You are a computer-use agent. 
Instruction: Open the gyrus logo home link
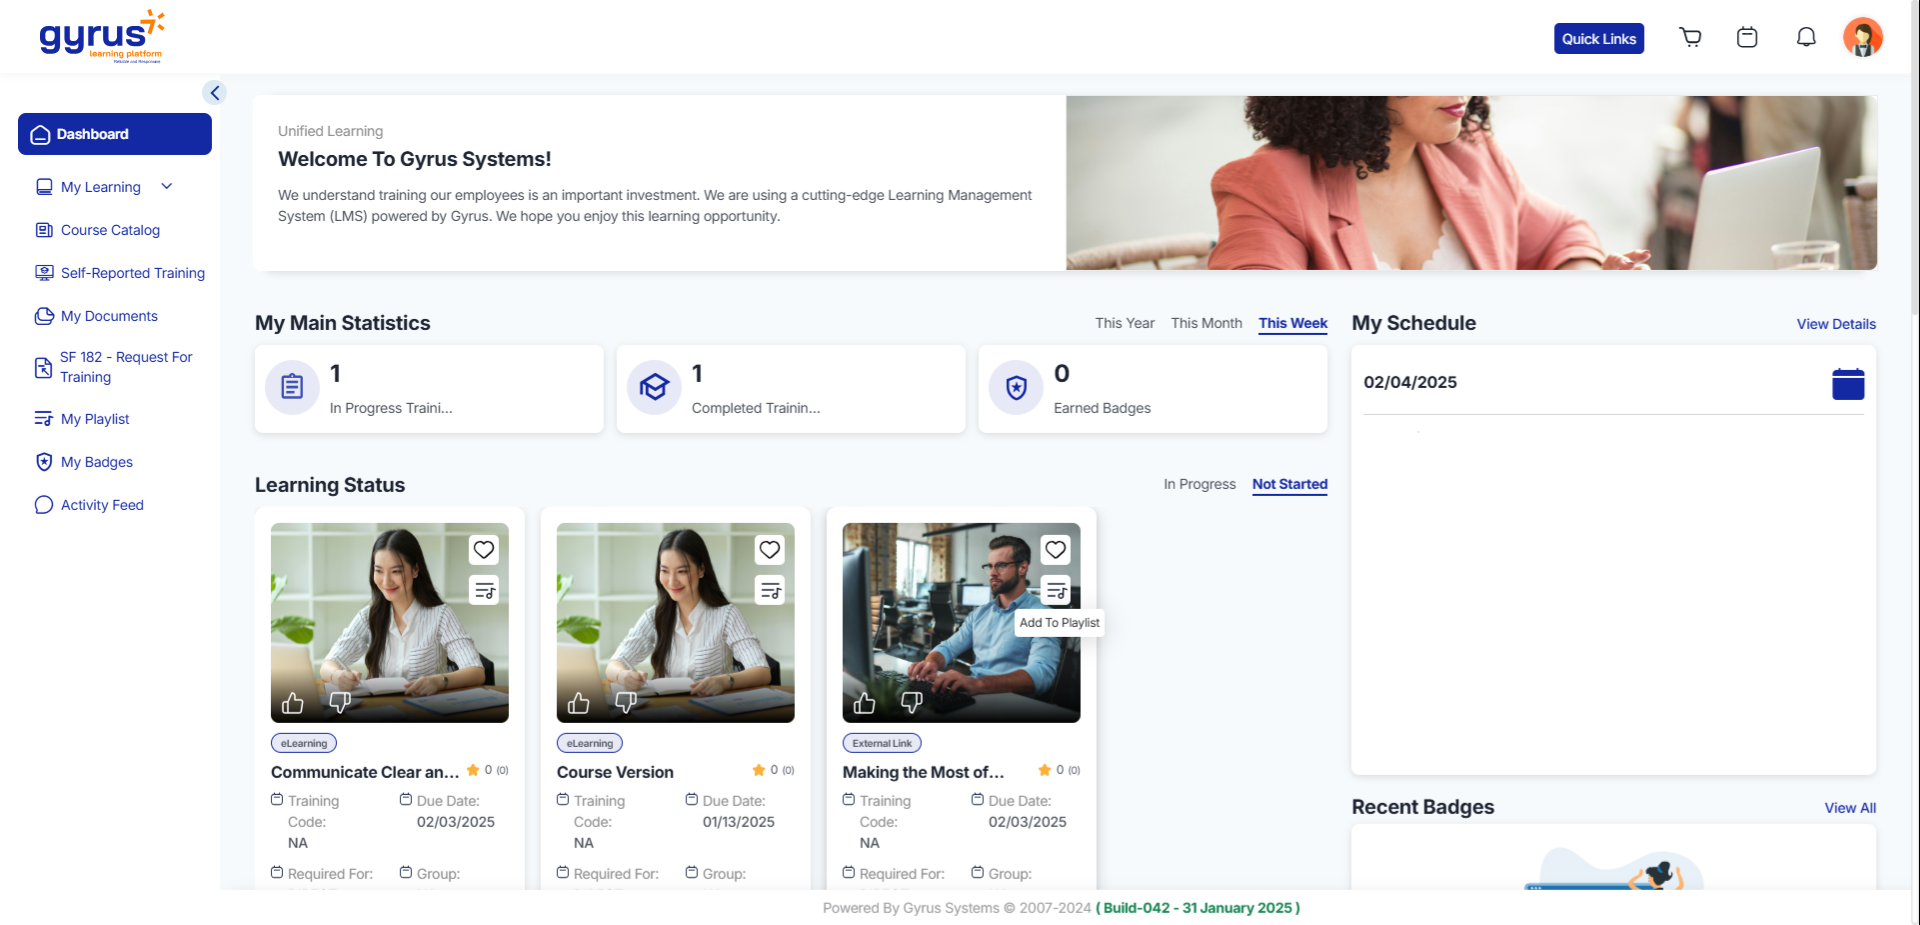pyautogui.click(x=100, y=37)
